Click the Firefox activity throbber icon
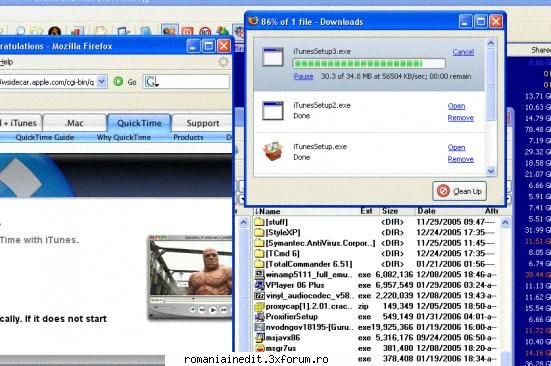The height and width of the screenshot is (366, 551). [x=223, y=62]
